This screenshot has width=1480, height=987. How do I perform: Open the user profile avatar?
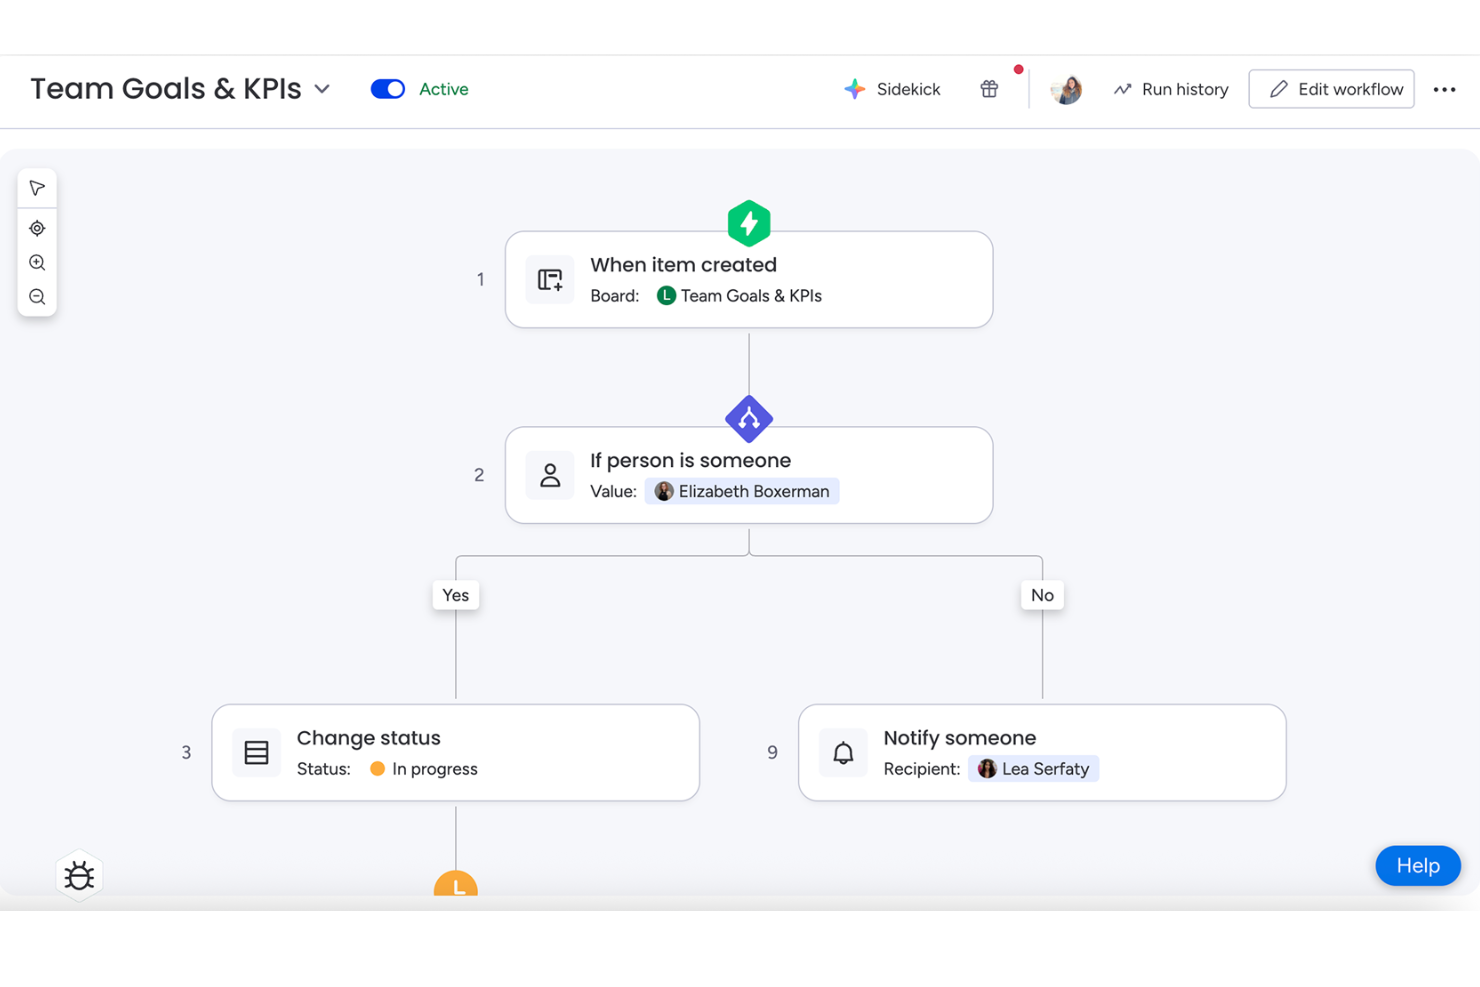pos(1066,89)
